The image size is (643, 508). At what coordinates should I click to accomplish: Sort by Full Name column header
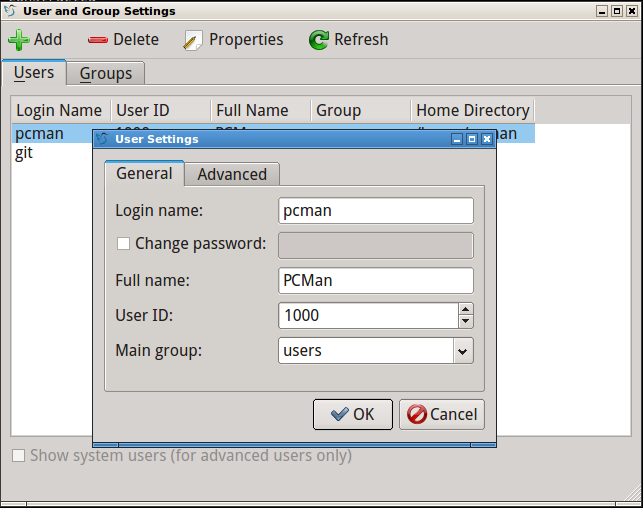click(x=261, y=110)
